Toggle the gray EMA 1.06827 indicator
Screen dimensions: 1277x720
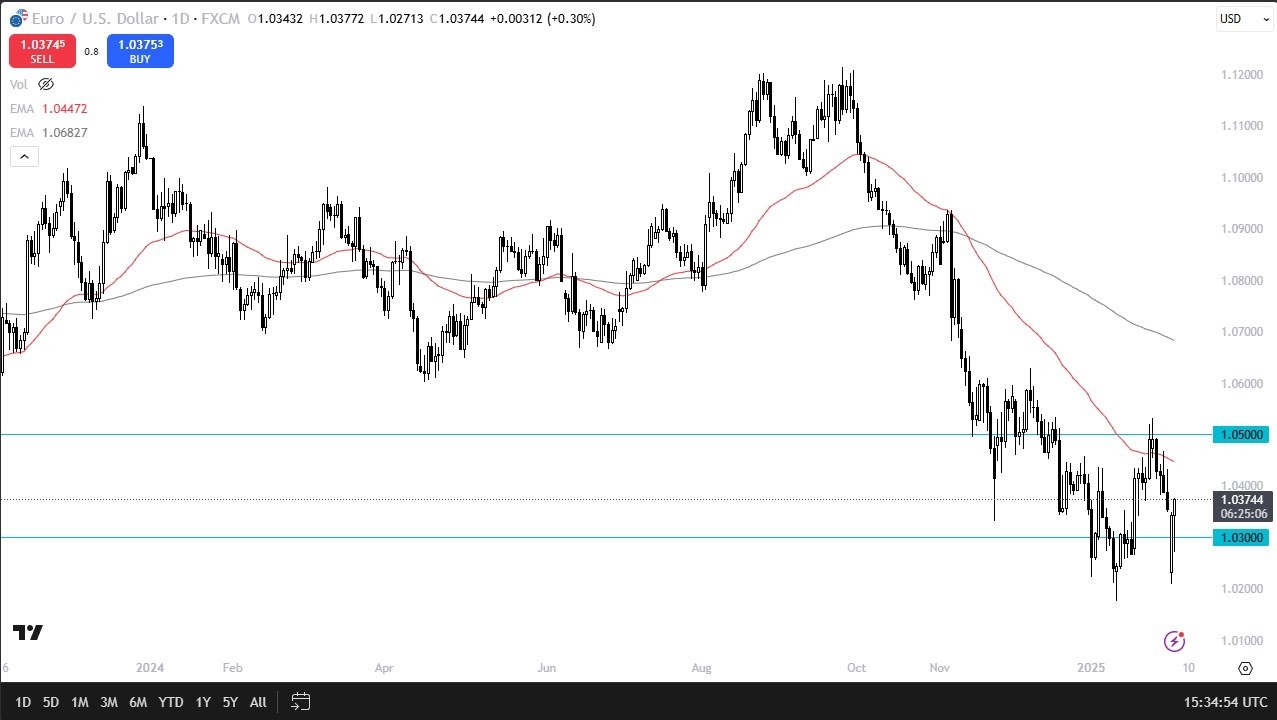(x=64, y=132)
